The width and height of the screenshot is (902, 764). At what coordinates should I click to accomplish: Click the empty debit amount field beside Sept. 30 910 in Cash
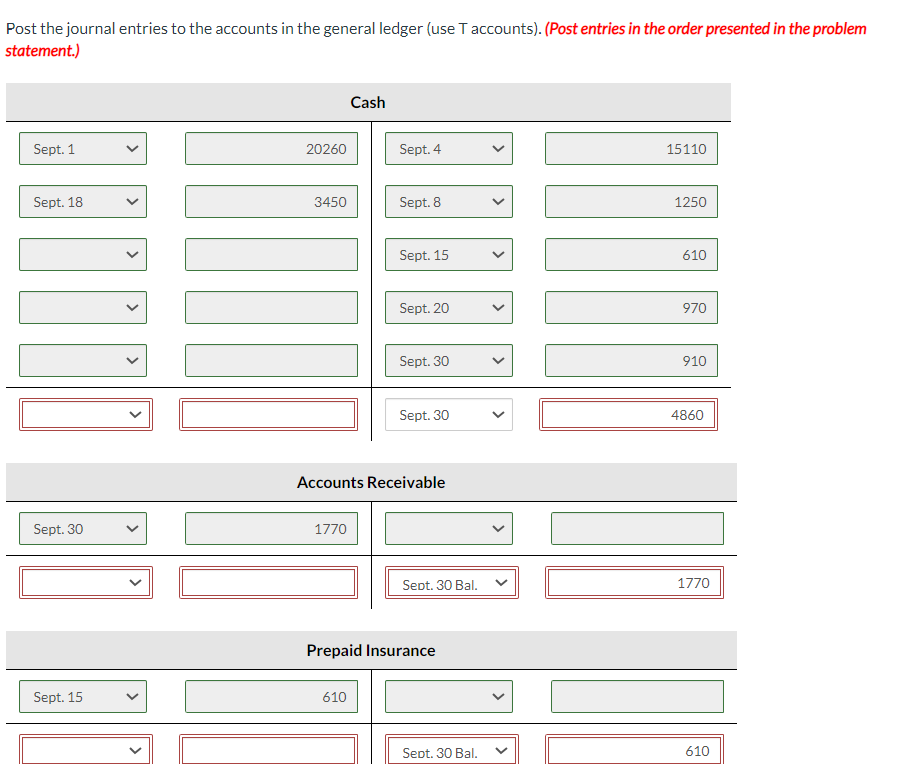(272, 361)
